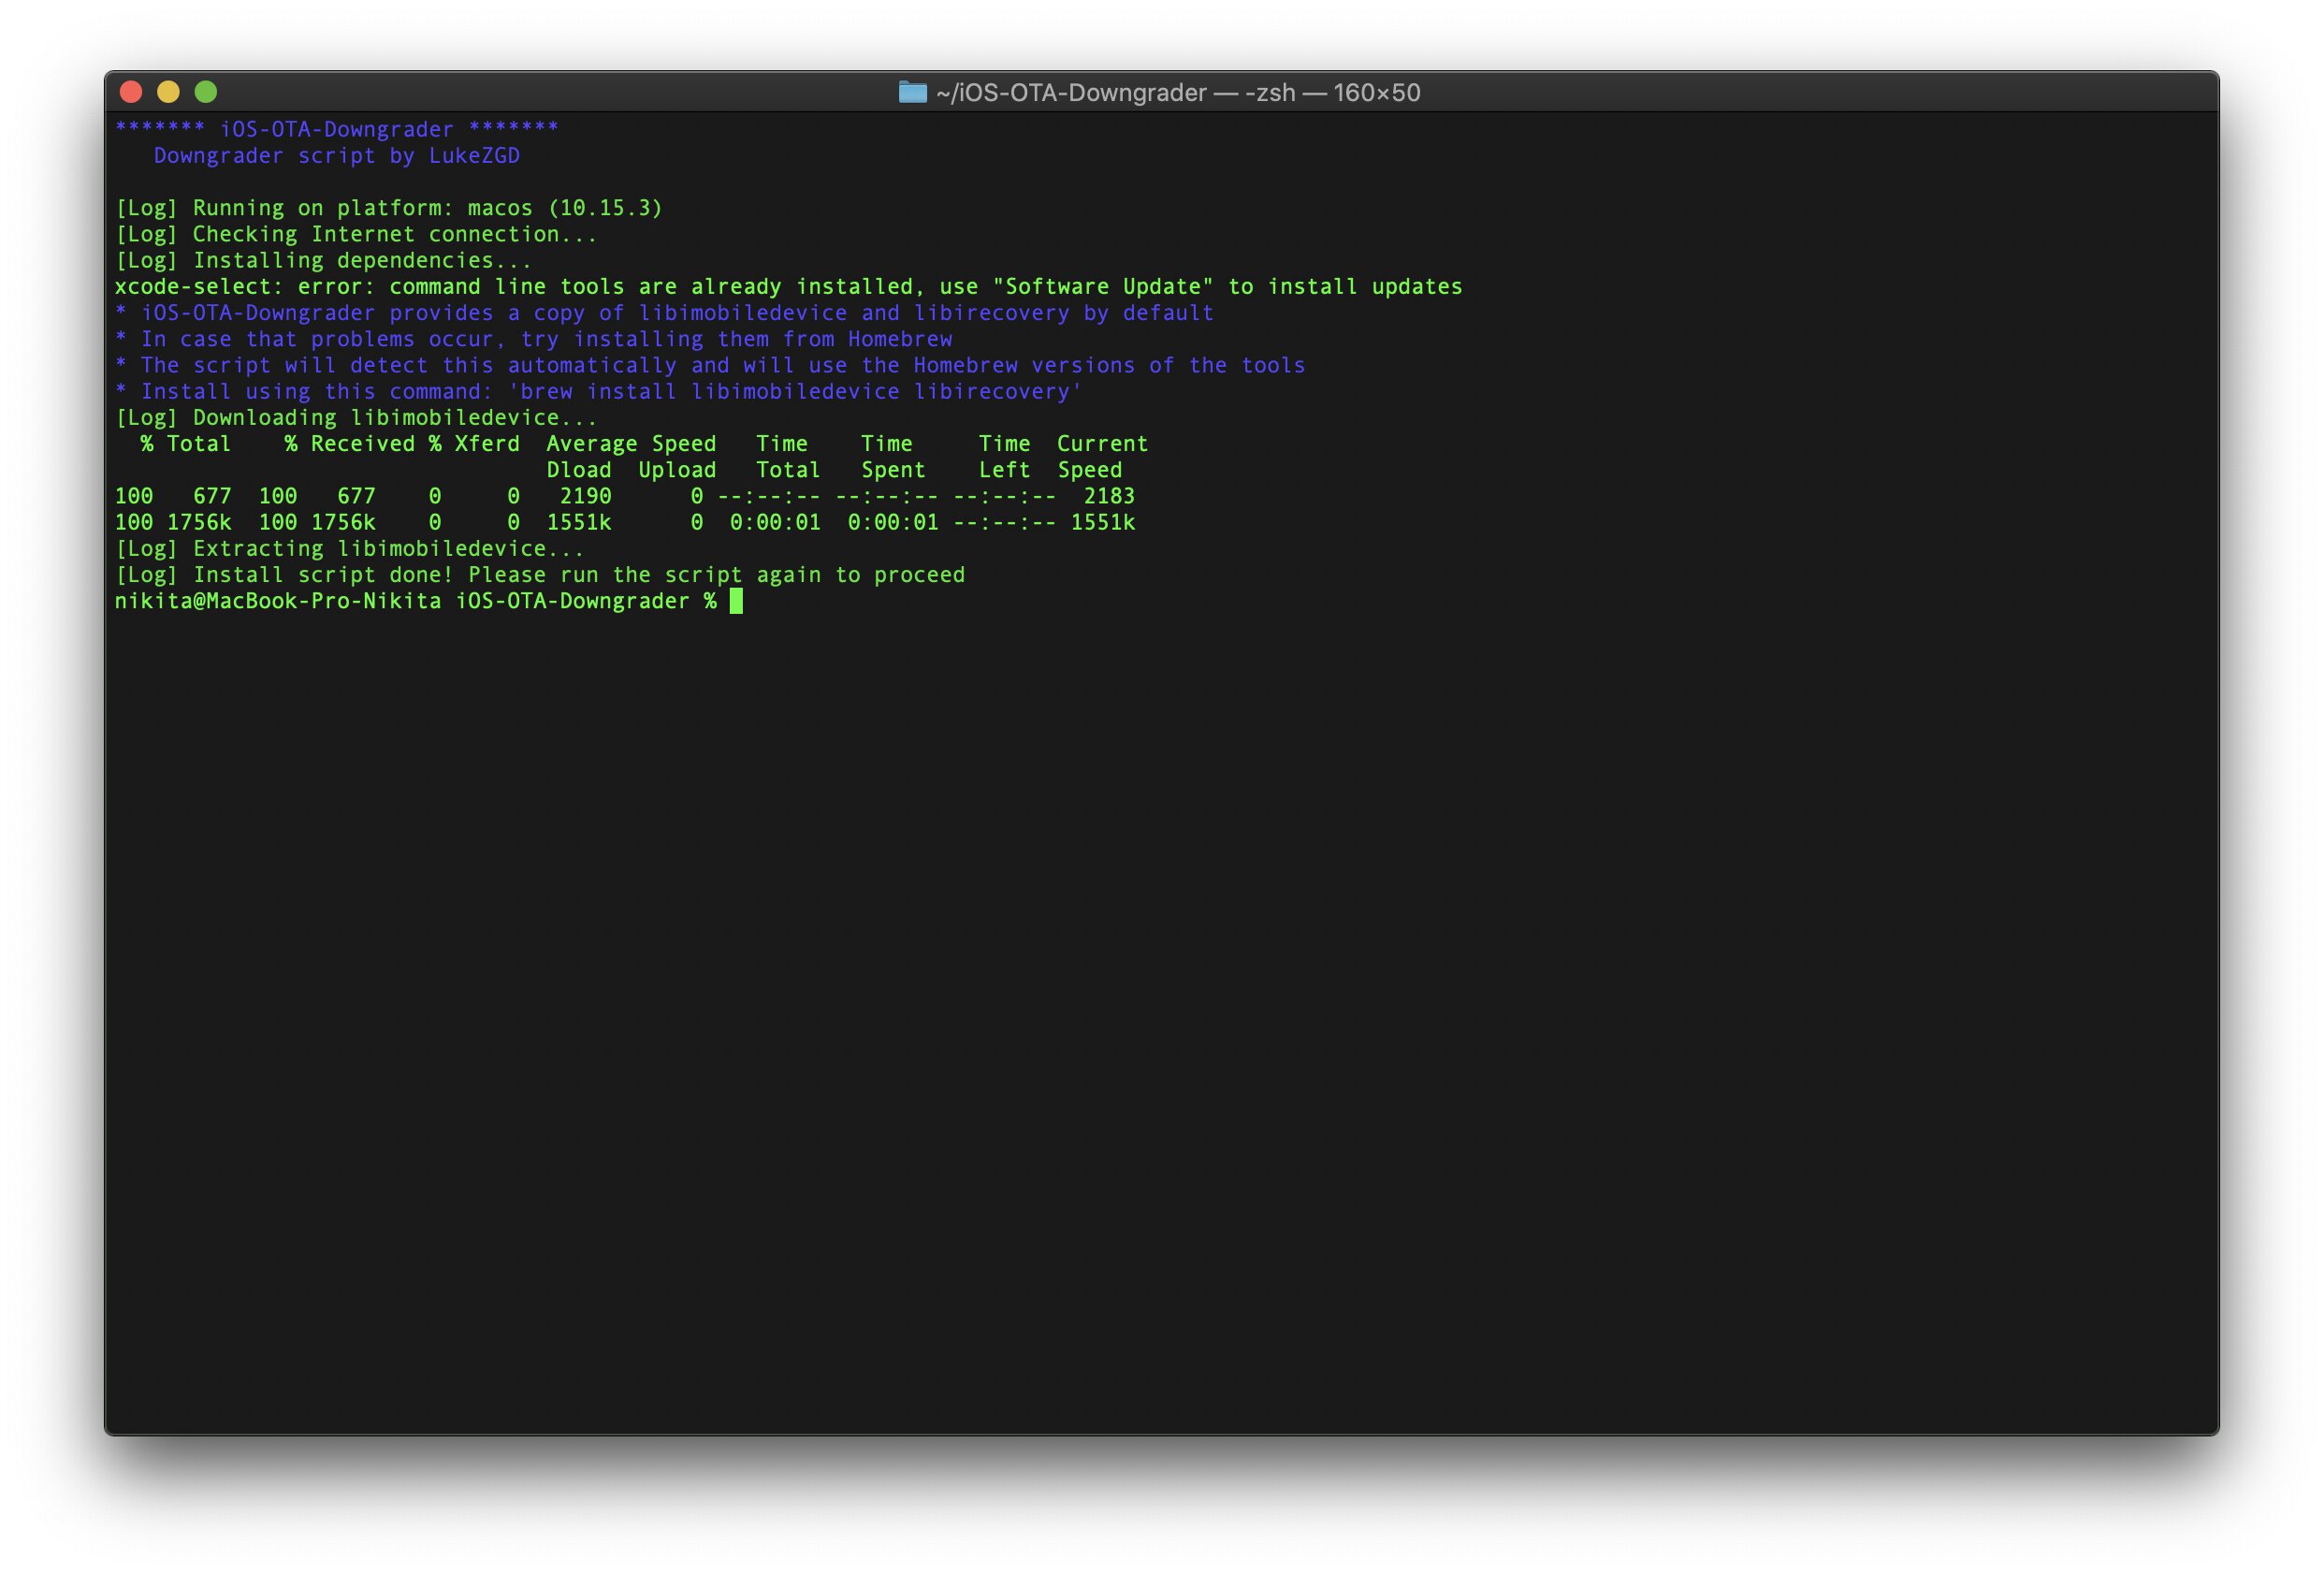Click the 'Average Speed' column header
The height and width of the screenshot is (1574, 2324).
coord(631,444)
